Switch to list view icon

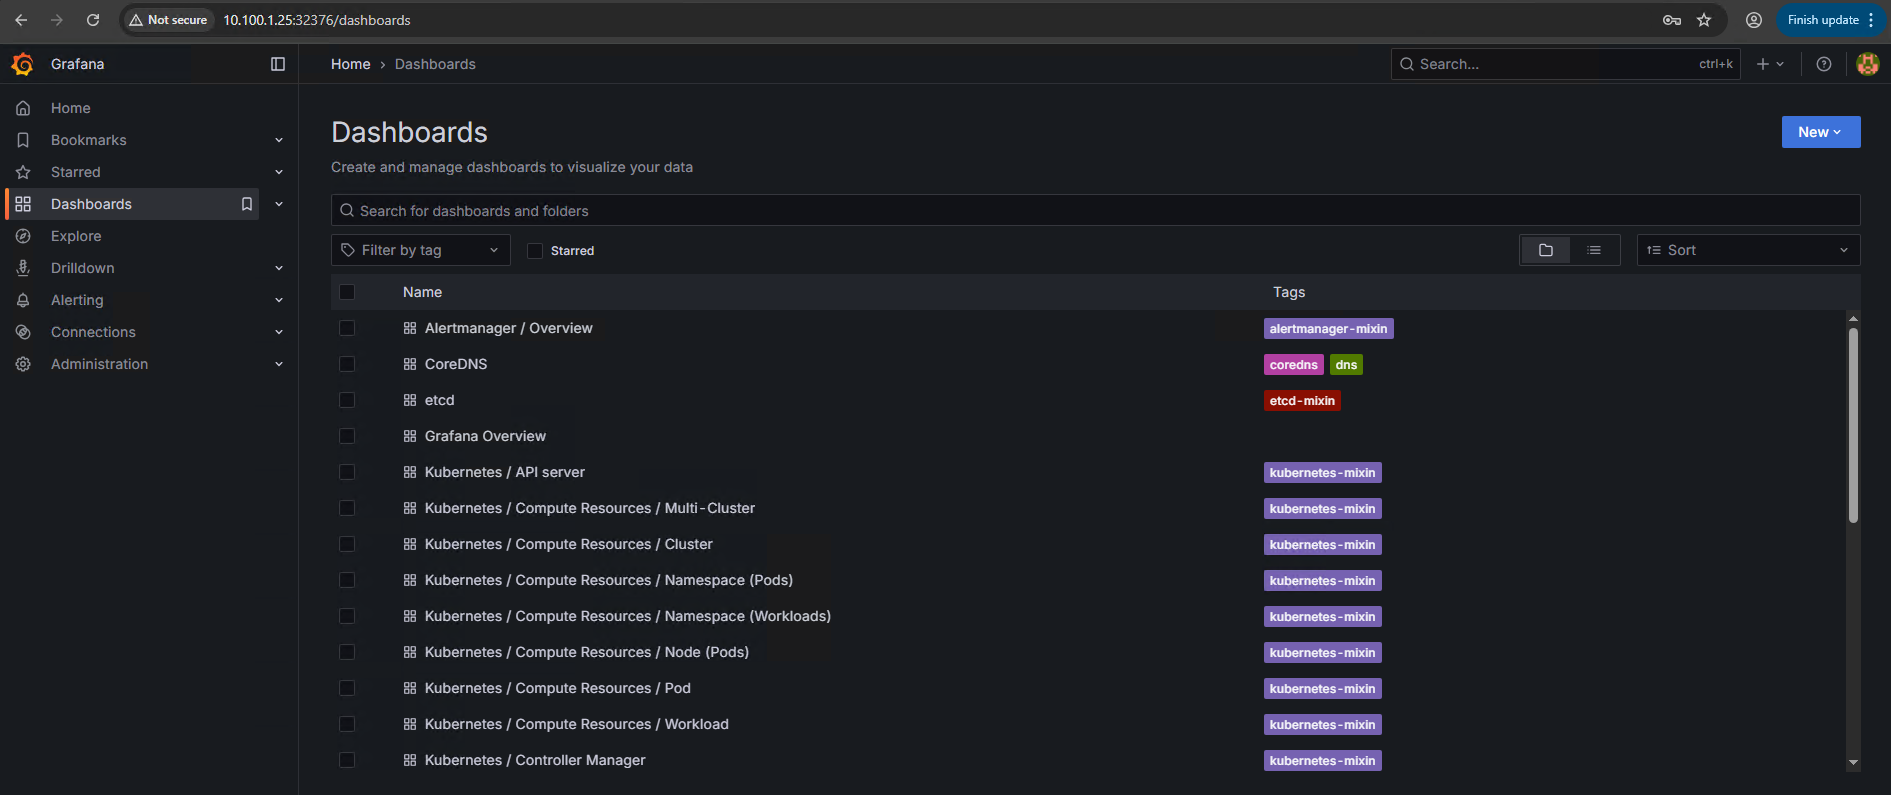(x=1594, y=250)
